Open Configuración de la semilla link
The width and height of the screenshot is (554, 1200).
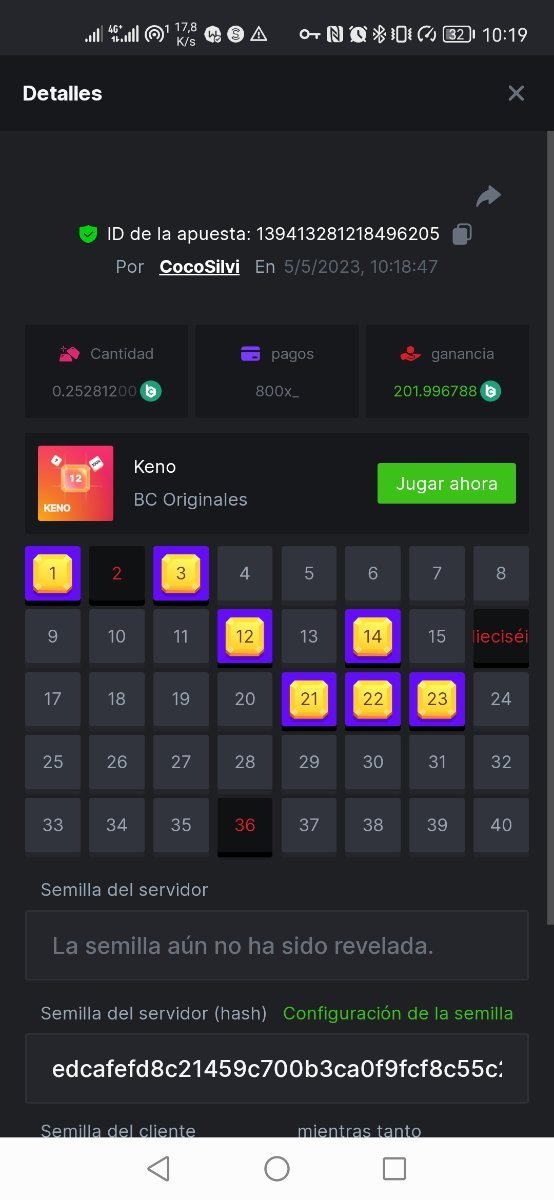(x=398, y=1013)
